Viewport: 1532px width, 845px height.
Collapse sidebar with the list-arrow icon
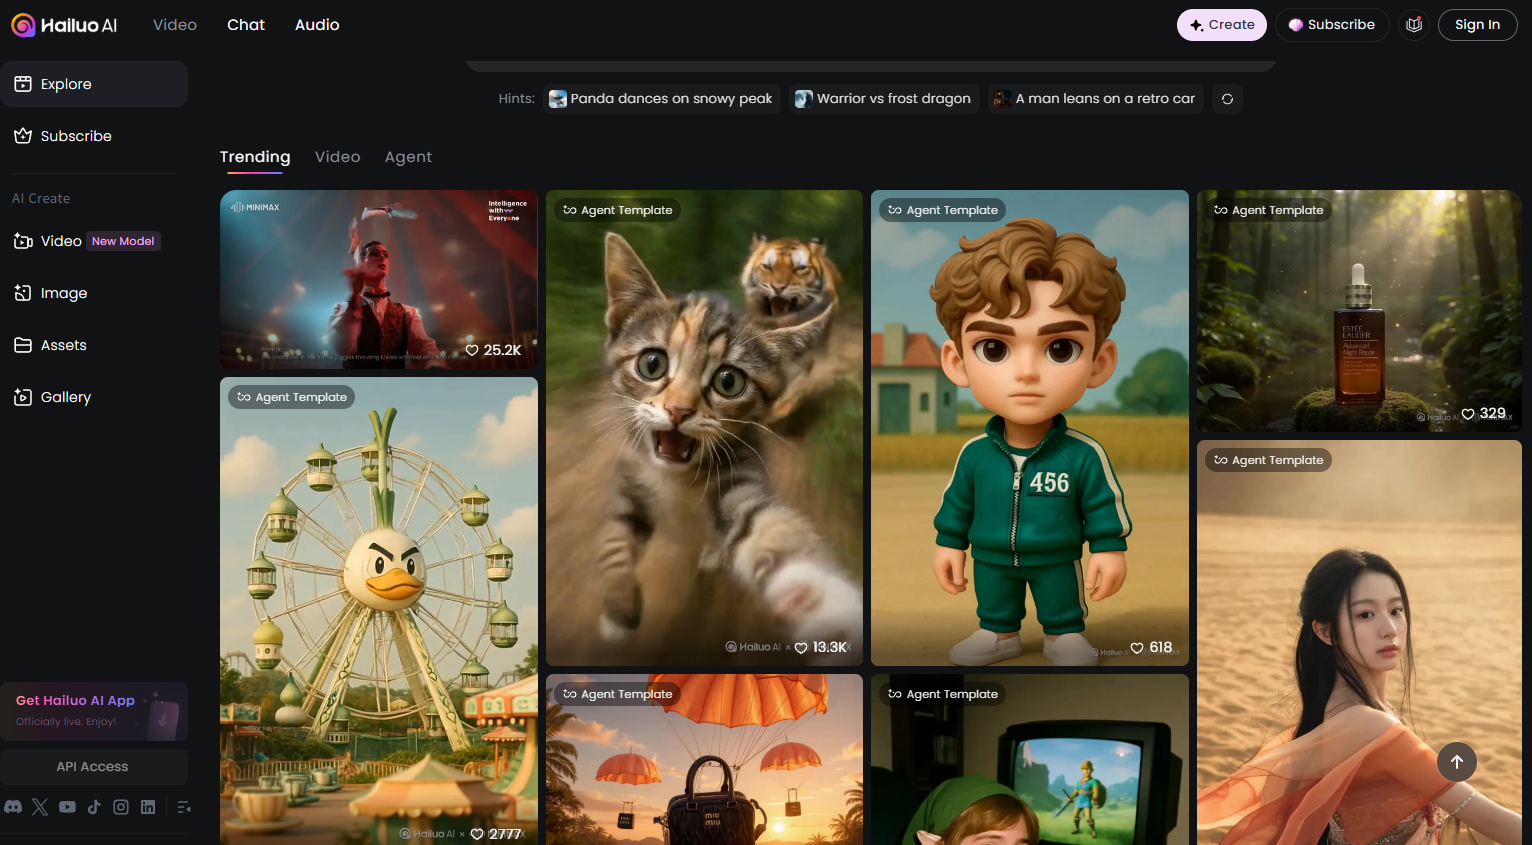click(184, 807)
